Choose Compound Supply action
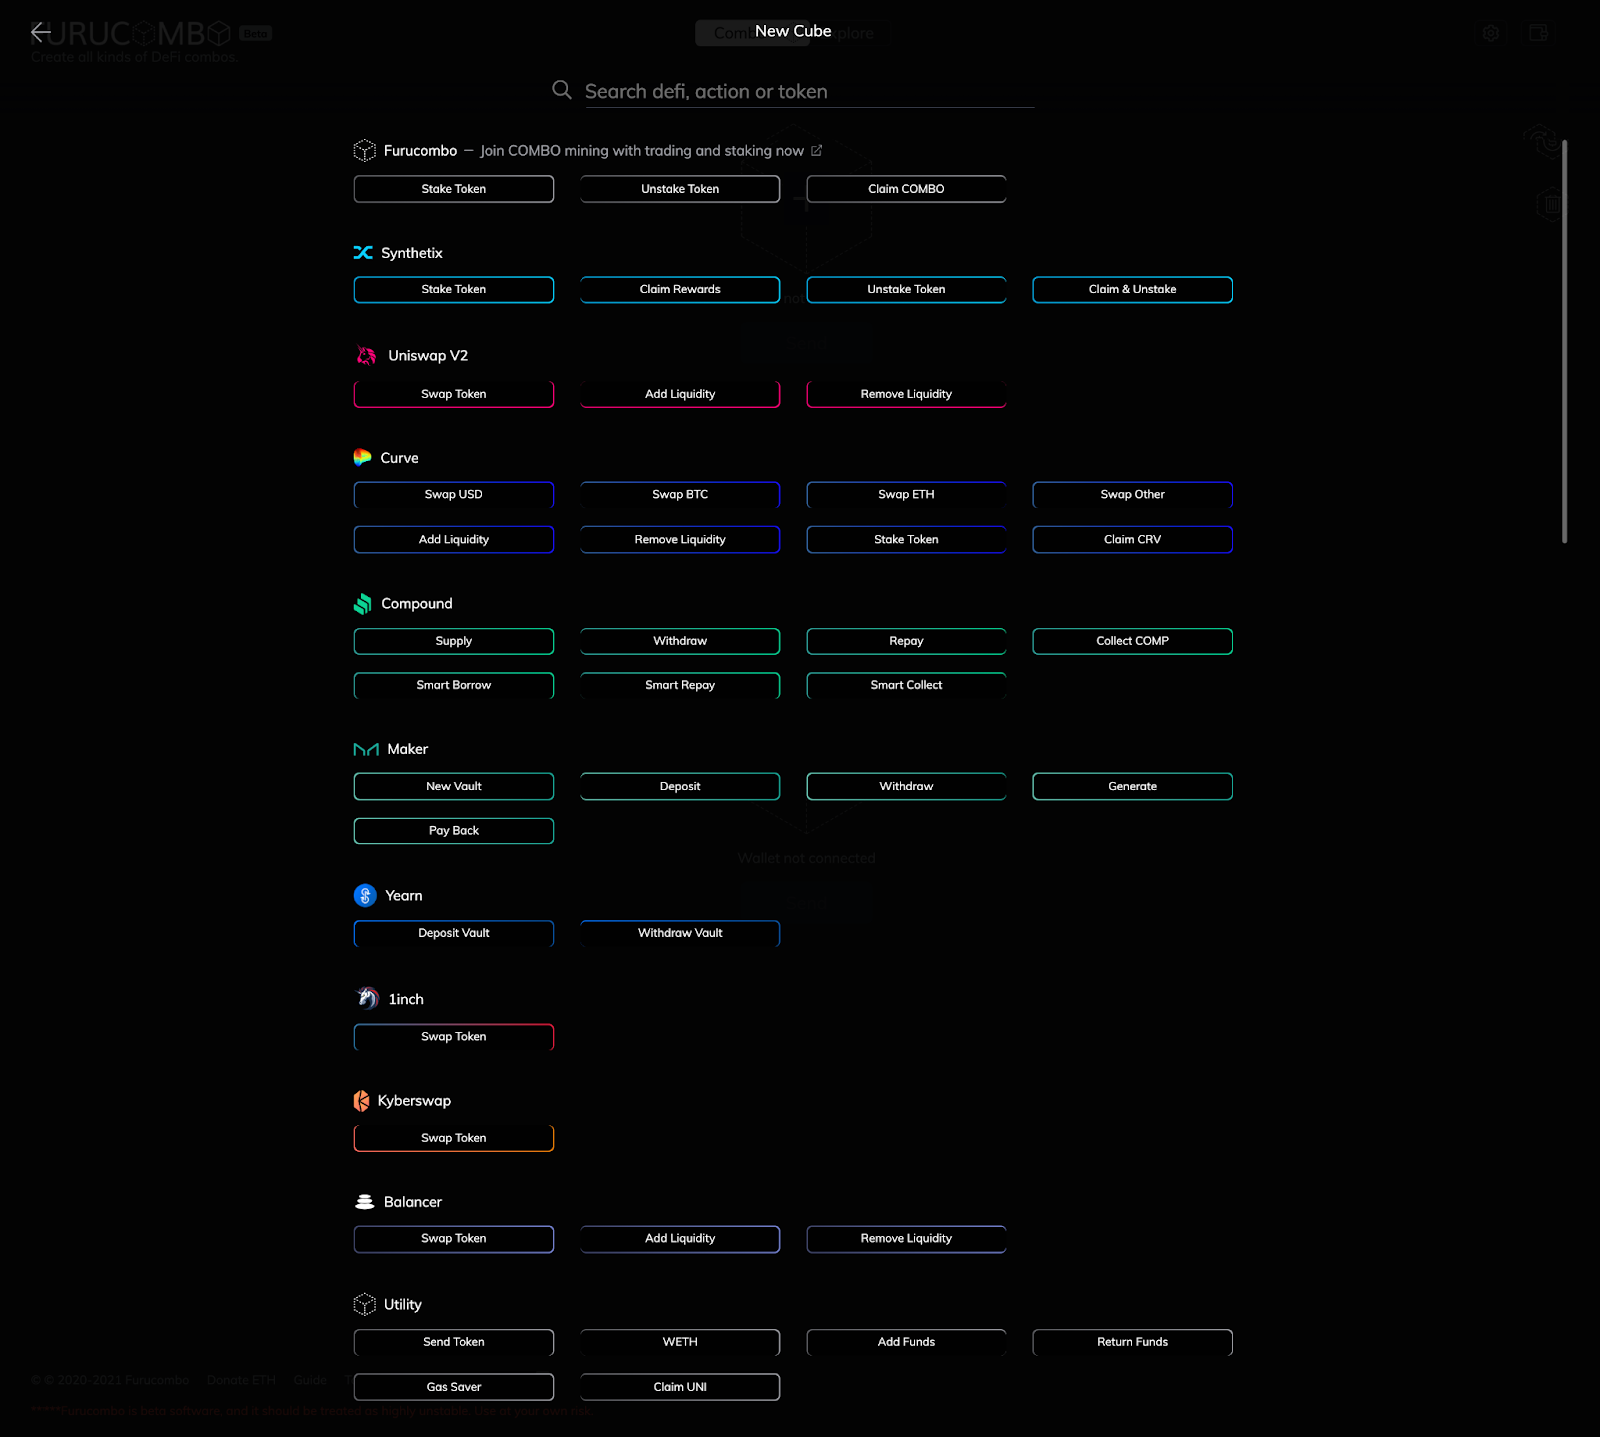This screenshot has height=1437, width=1600. pyautogui.click(x=454, y=641)
